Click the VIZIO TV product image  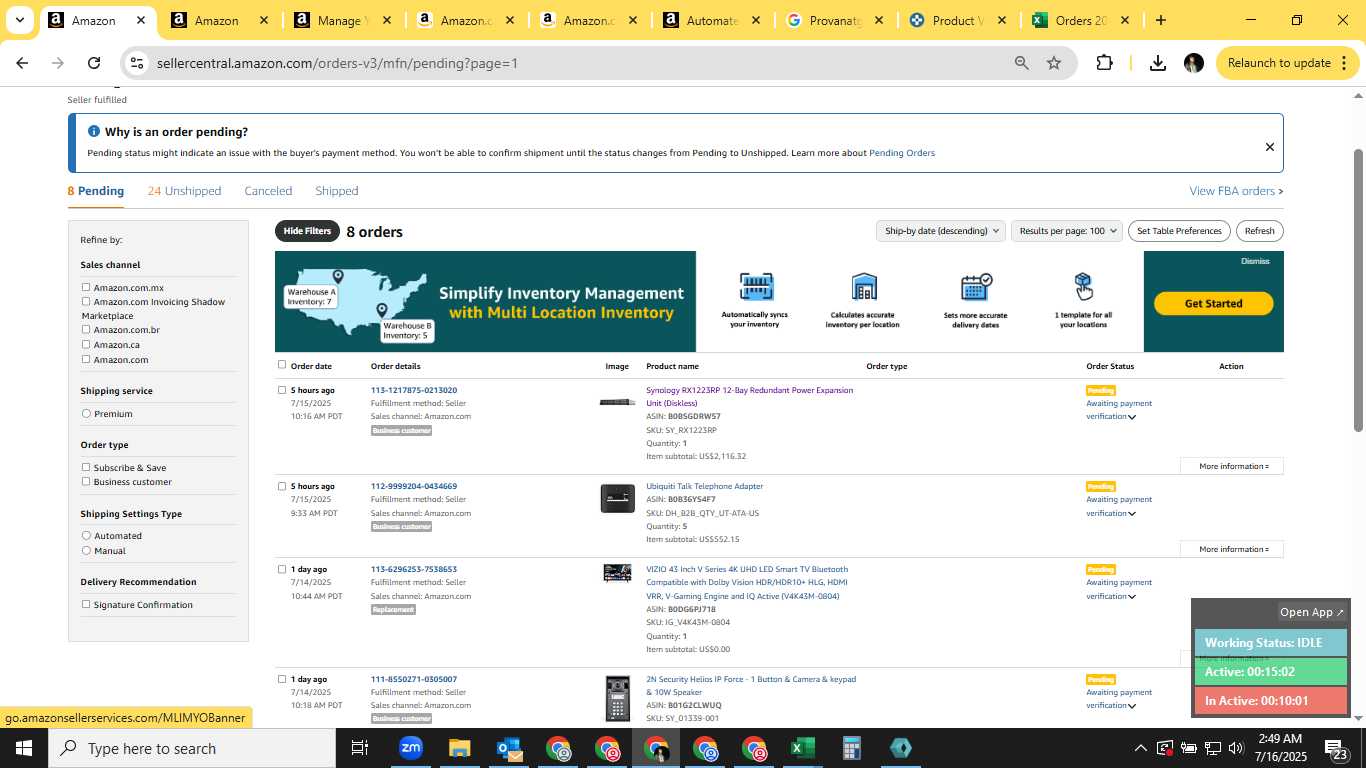click(x=617, y=573)
